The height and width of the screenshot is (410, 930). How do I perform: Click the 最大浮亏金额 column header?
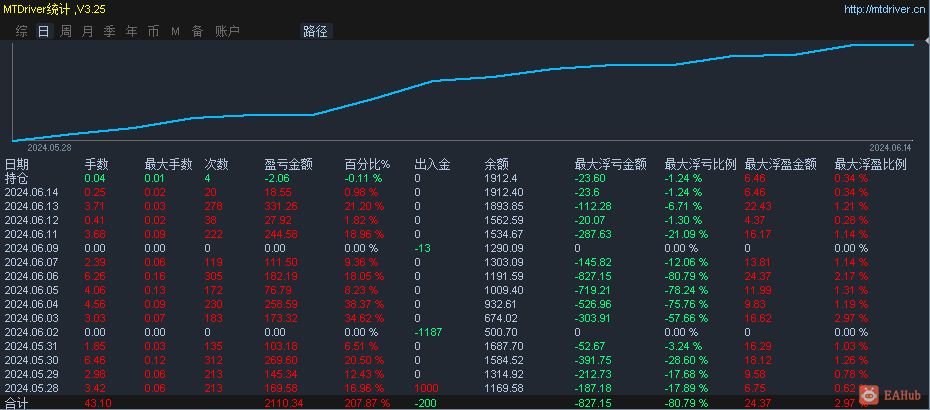coord(610,165)
